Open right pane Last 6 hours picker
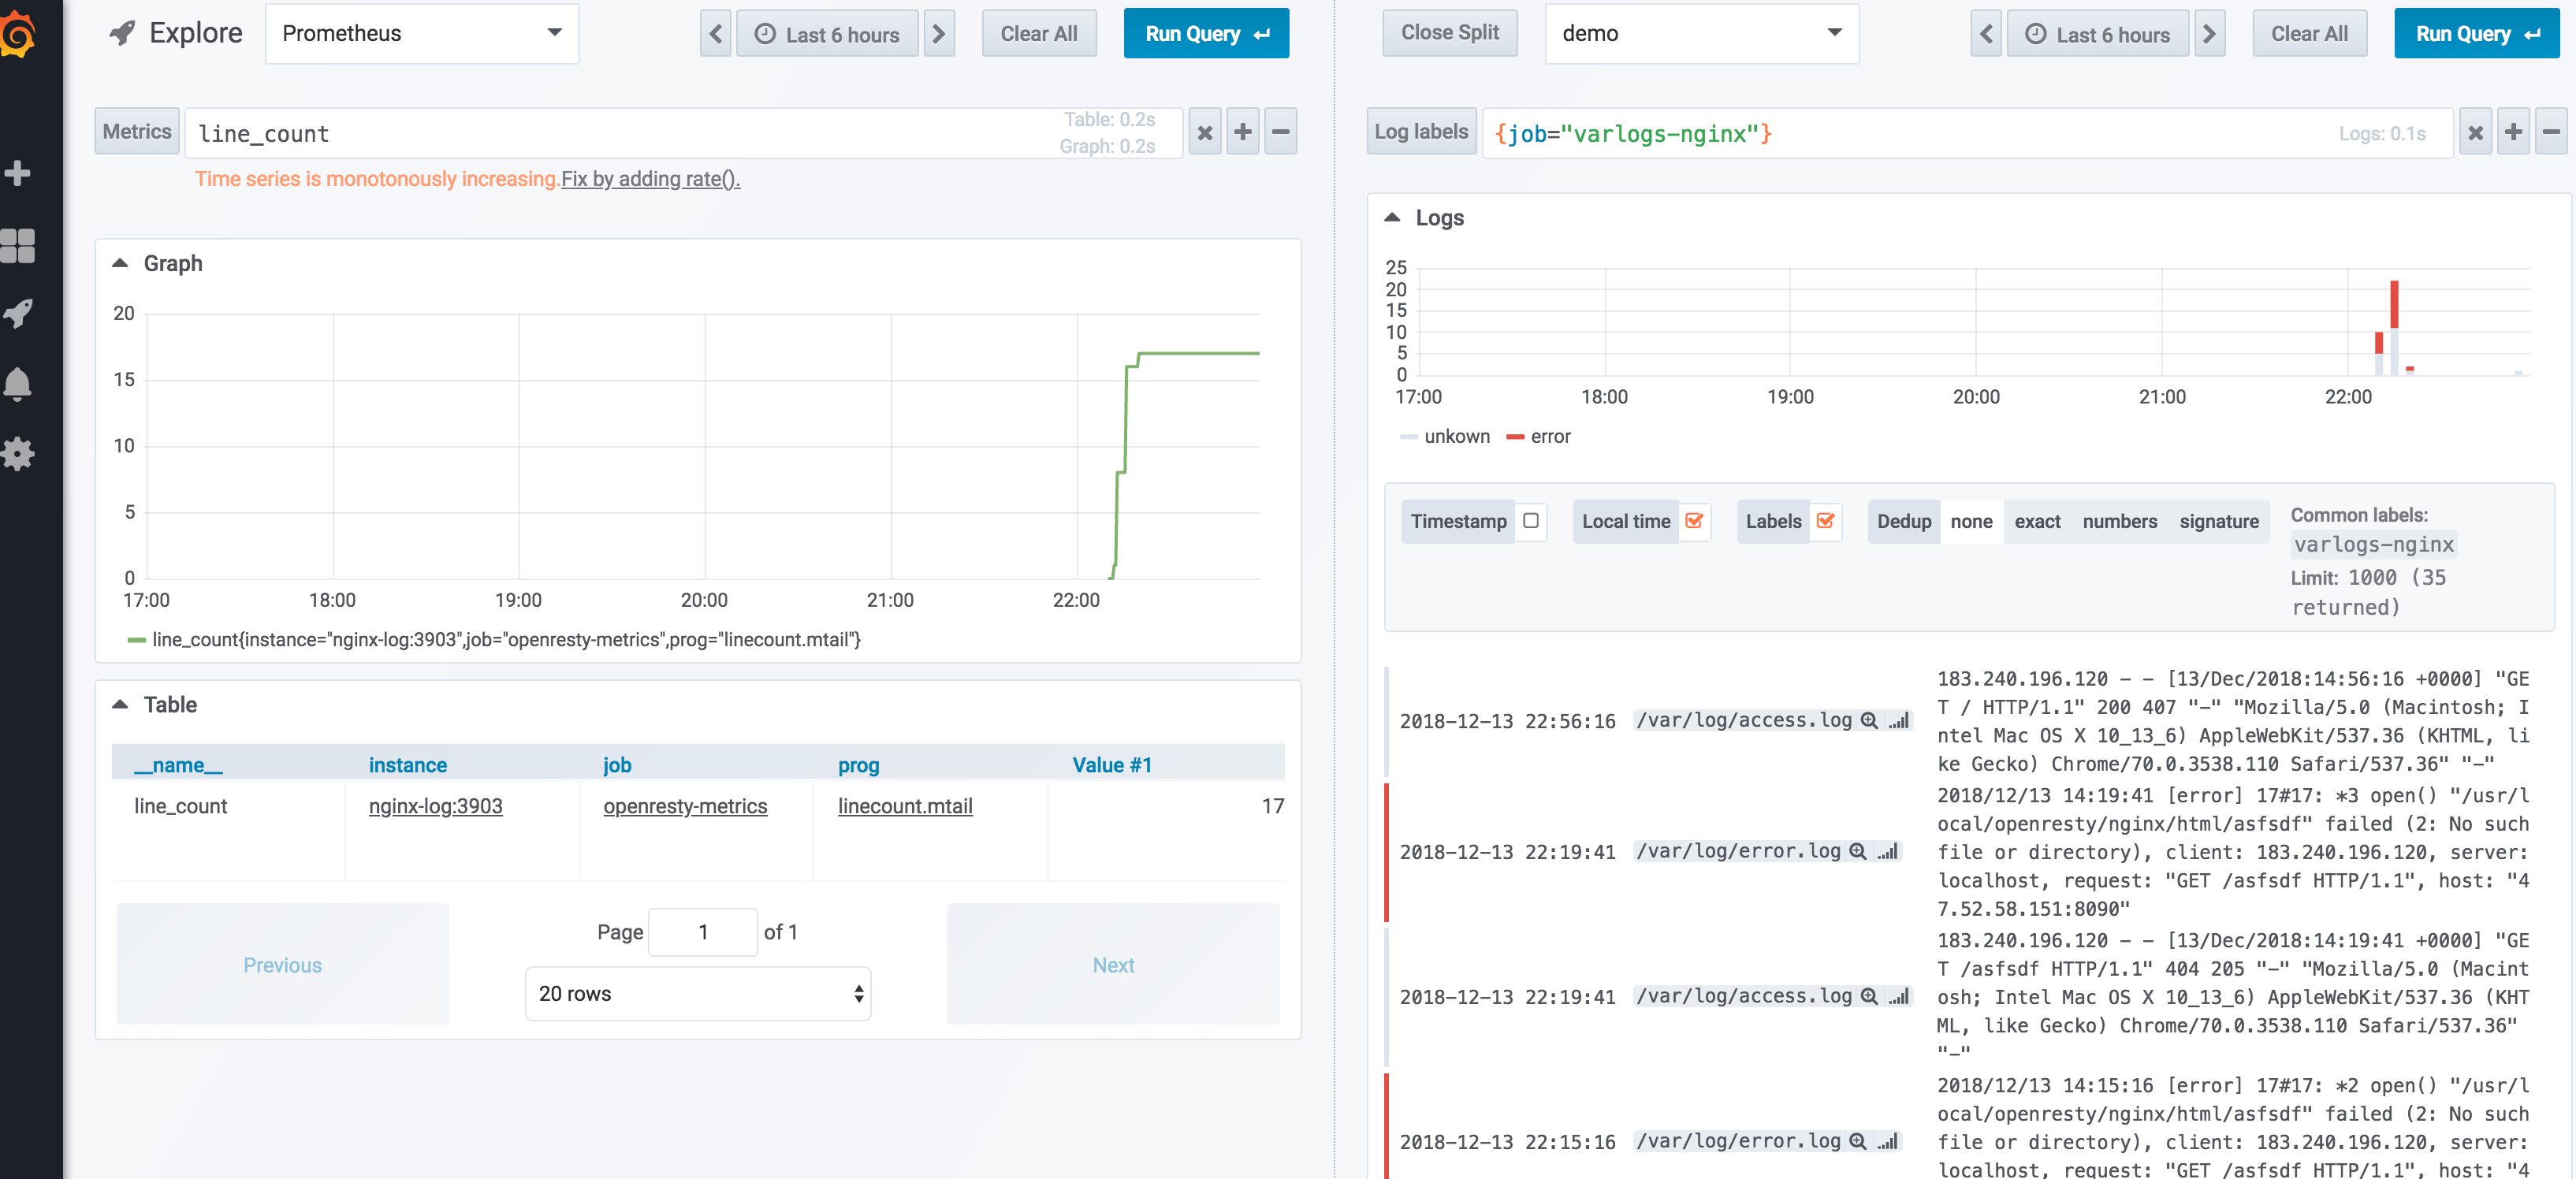The width and height of the screenshot is (2576, 1179). [2098, 34]
